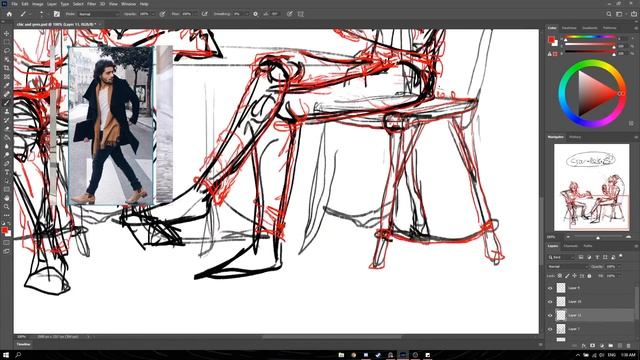Open layer blend mode Normal dropdown
Image resolution: width=640 pixels, height=360 pixels.
pyautogui.click(x=567, y=267)
